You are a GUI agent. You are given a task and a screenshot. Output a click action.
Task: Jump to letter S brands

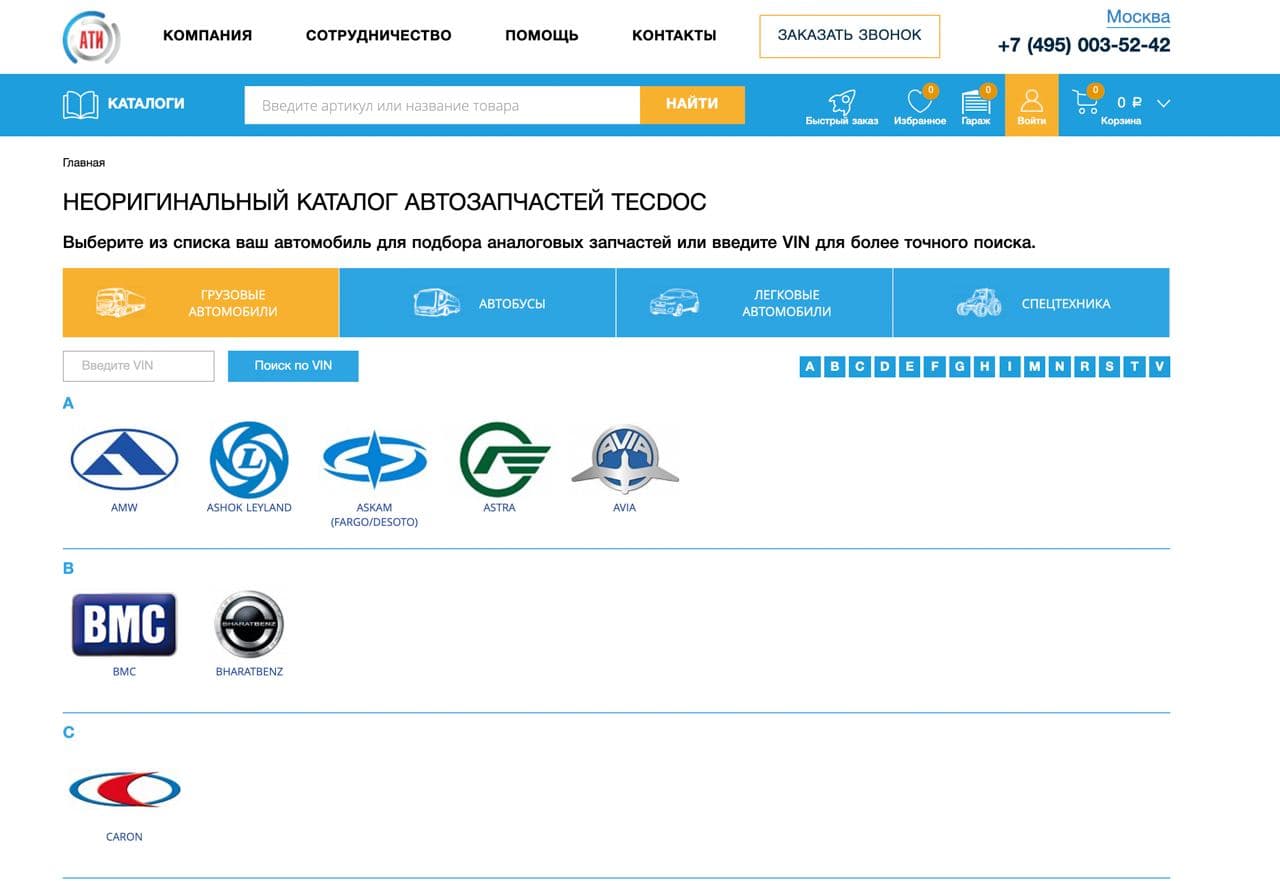pos(1110,367)
